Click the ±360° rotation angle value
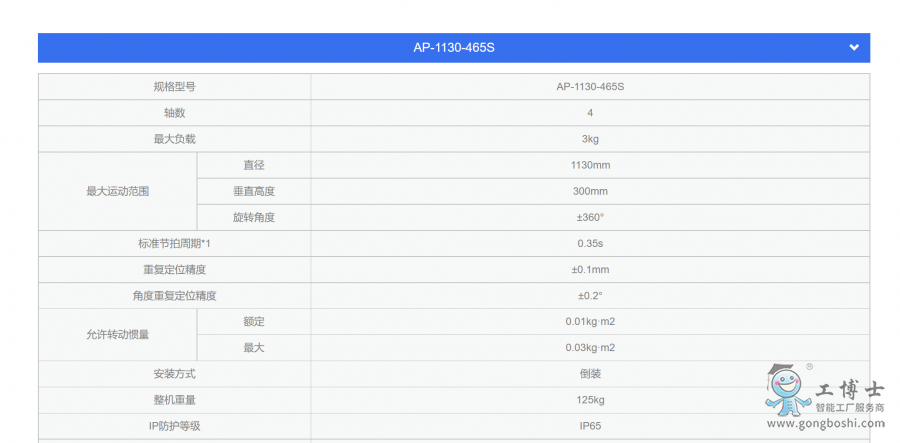The width and height of the screenshot is (900, 443). (590, 217)
